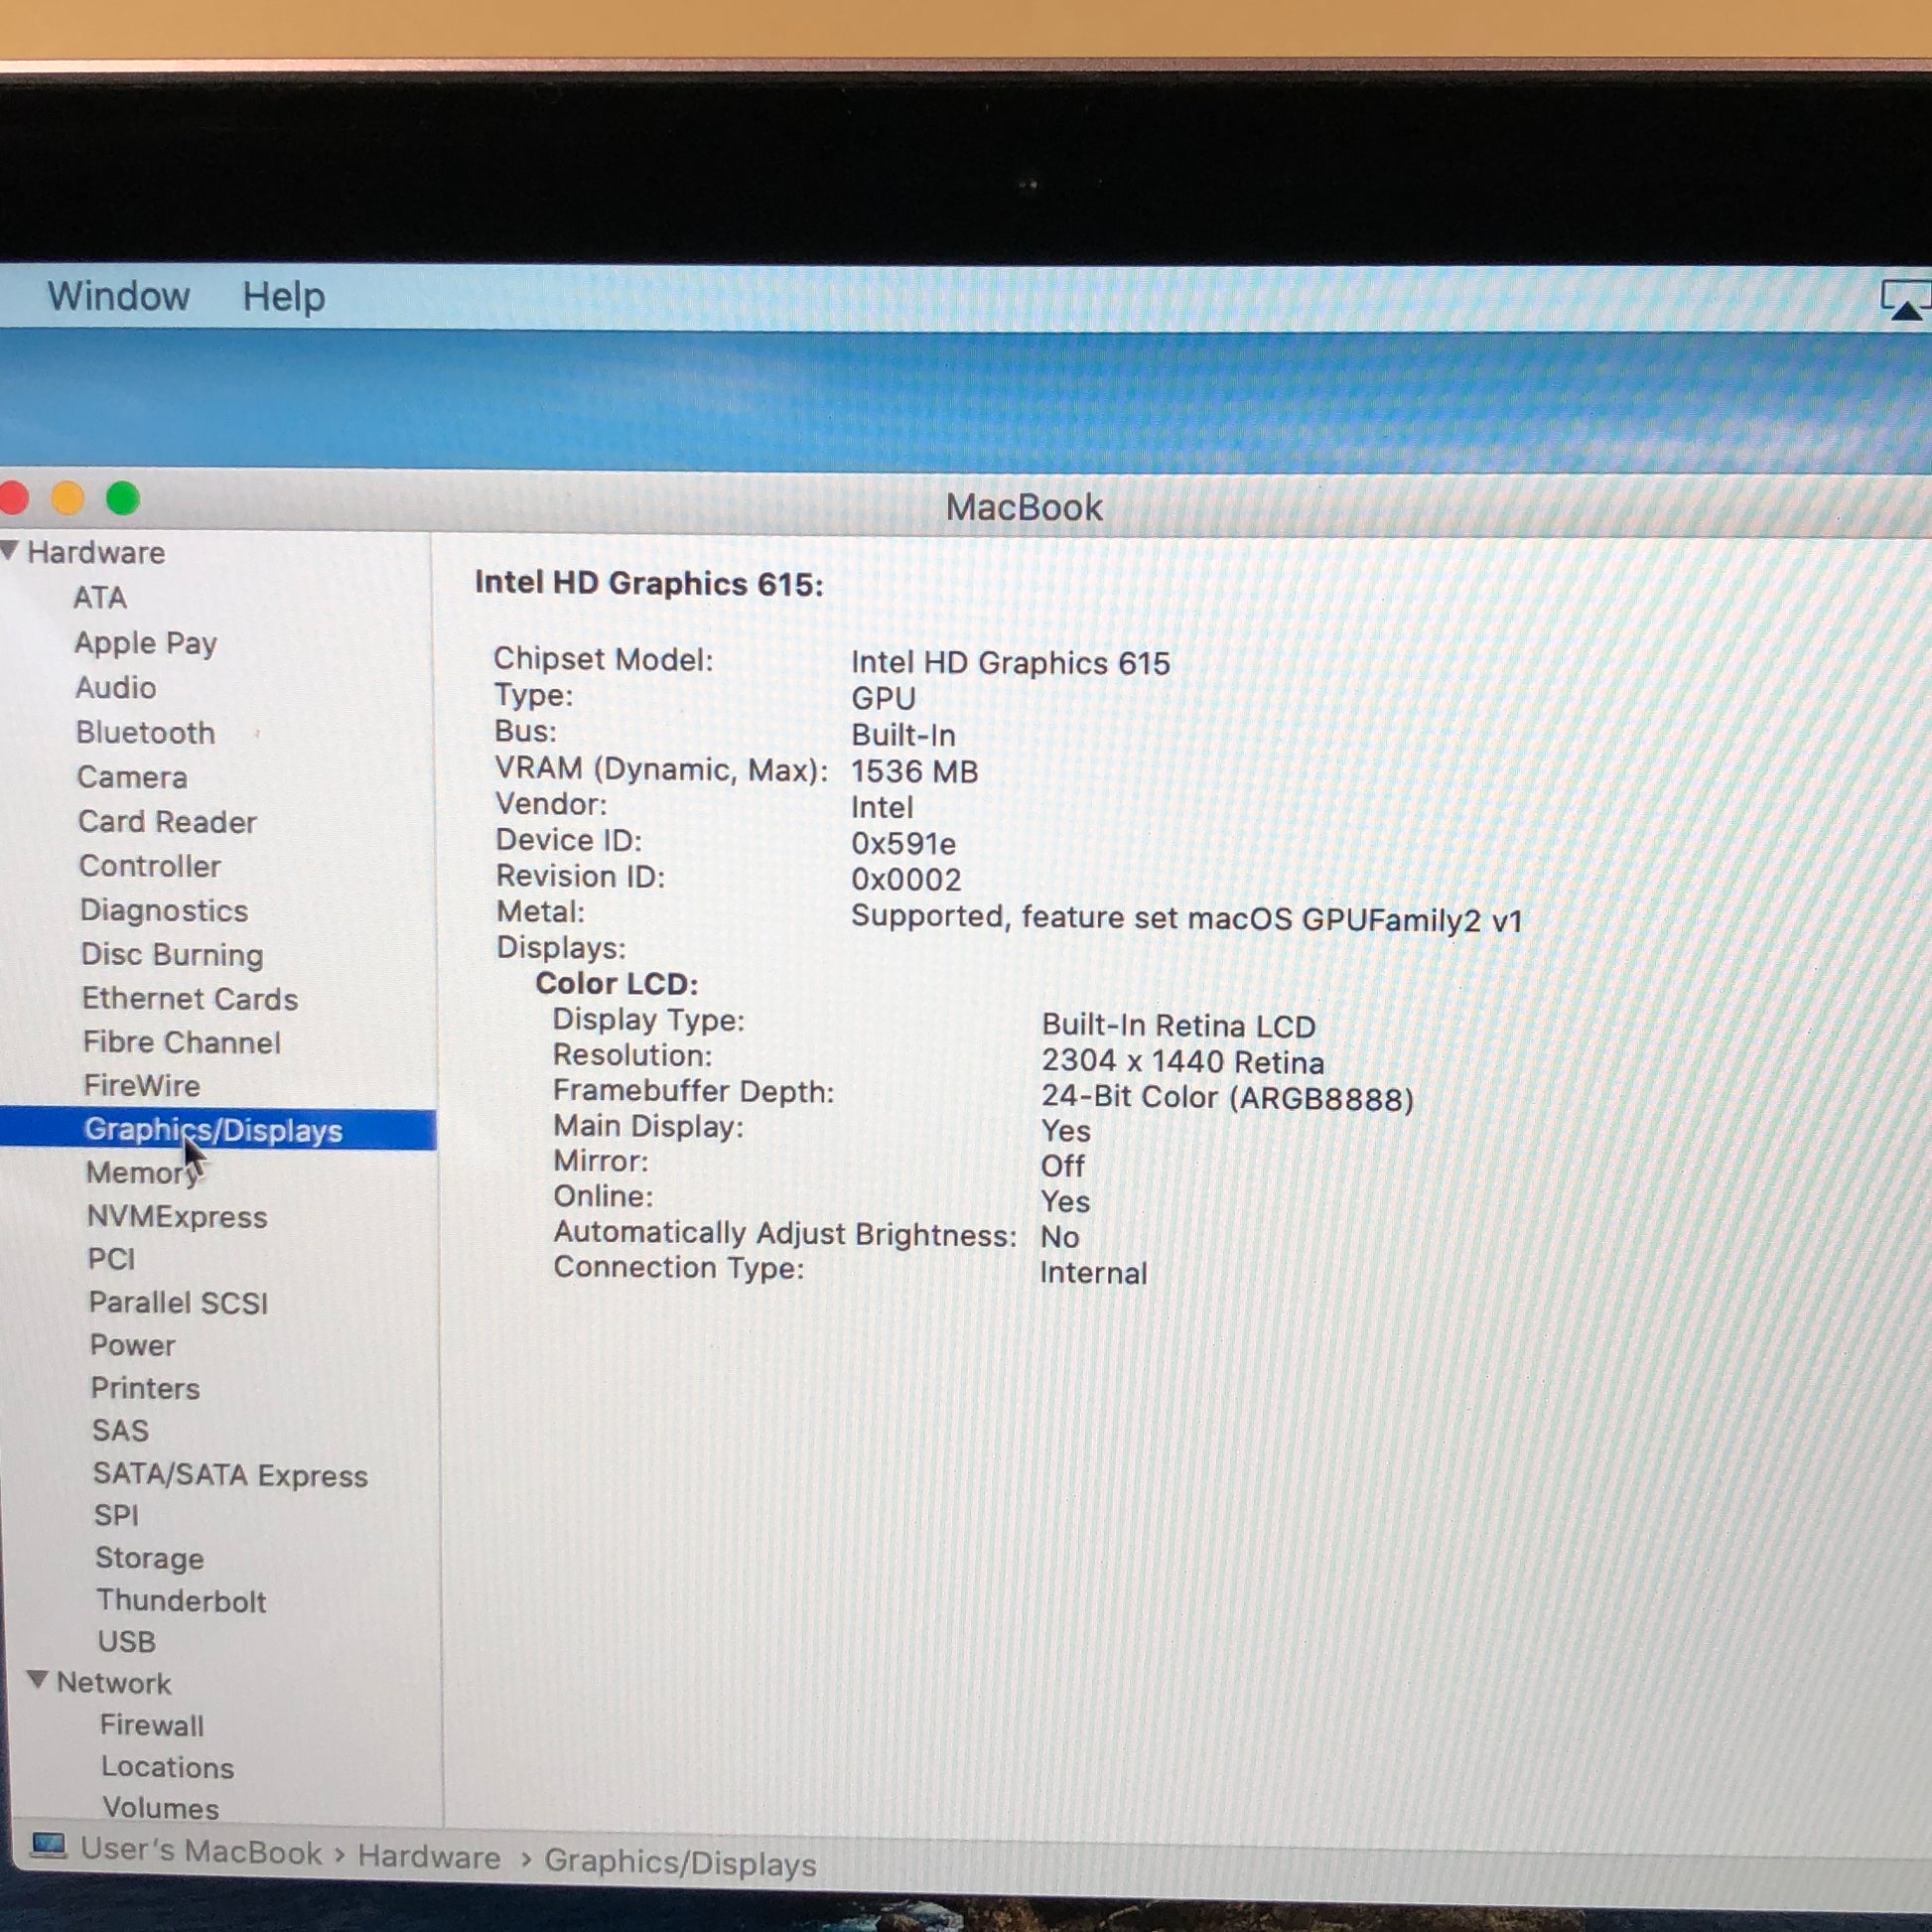Select Volumes under Network
The width and height of the screenshot is (1932, 1932).
[160, 1808]
